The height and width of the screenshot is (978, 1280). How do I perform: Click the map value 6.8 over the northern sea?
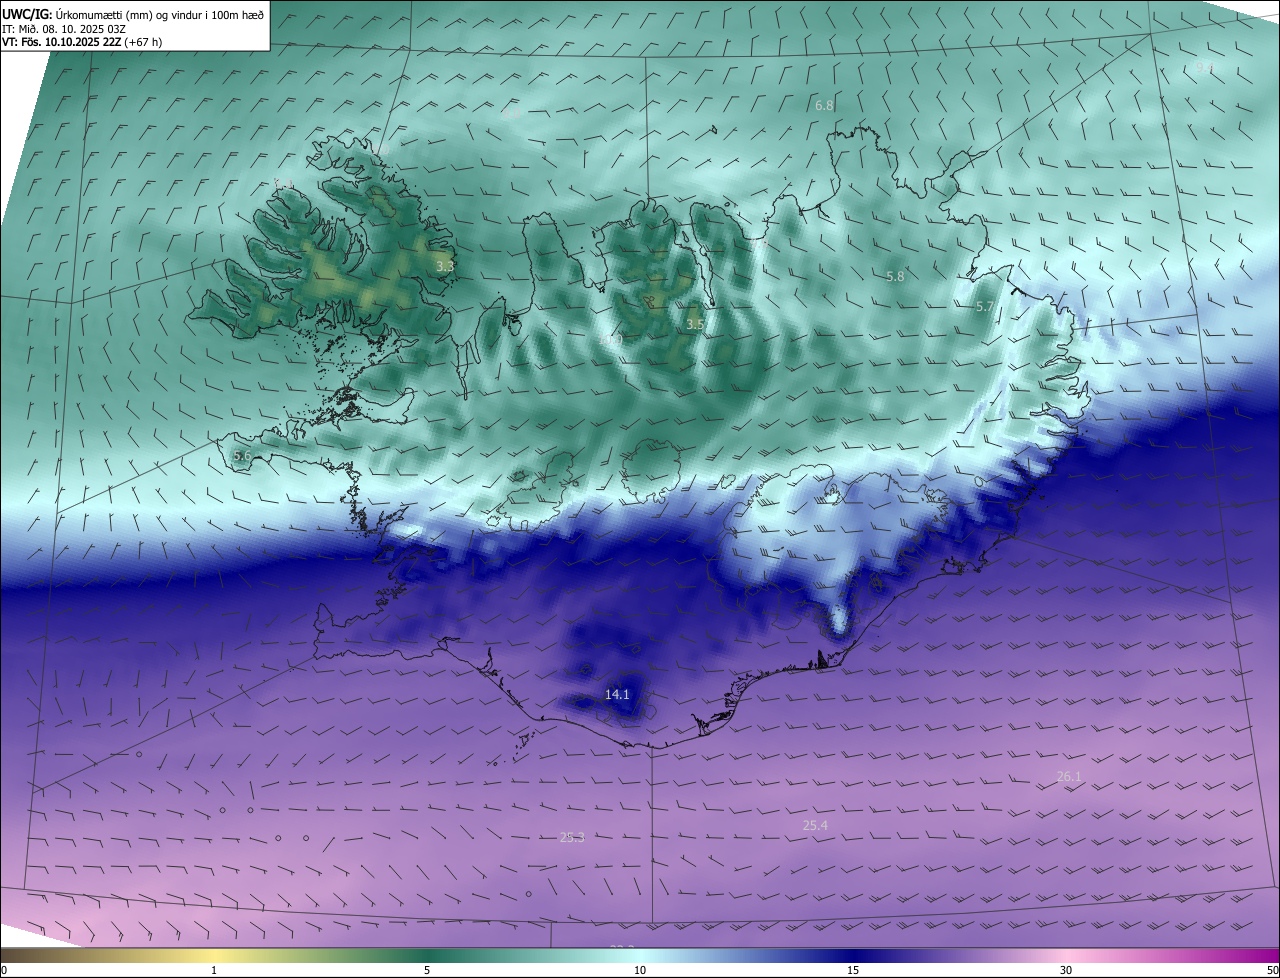tap(824, 105)
